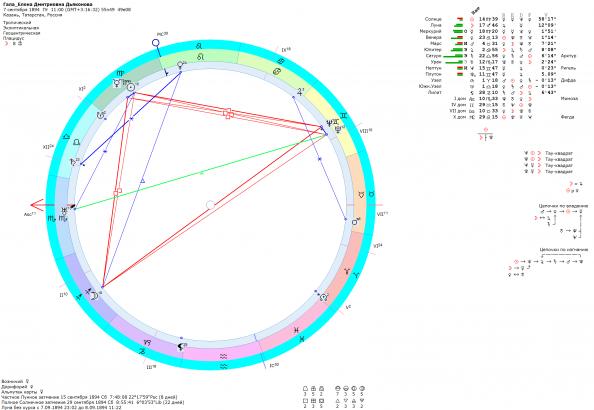594x410 pixels.
Task: Click the MC circle marker atop the wheel
Action: coord(156,42)
